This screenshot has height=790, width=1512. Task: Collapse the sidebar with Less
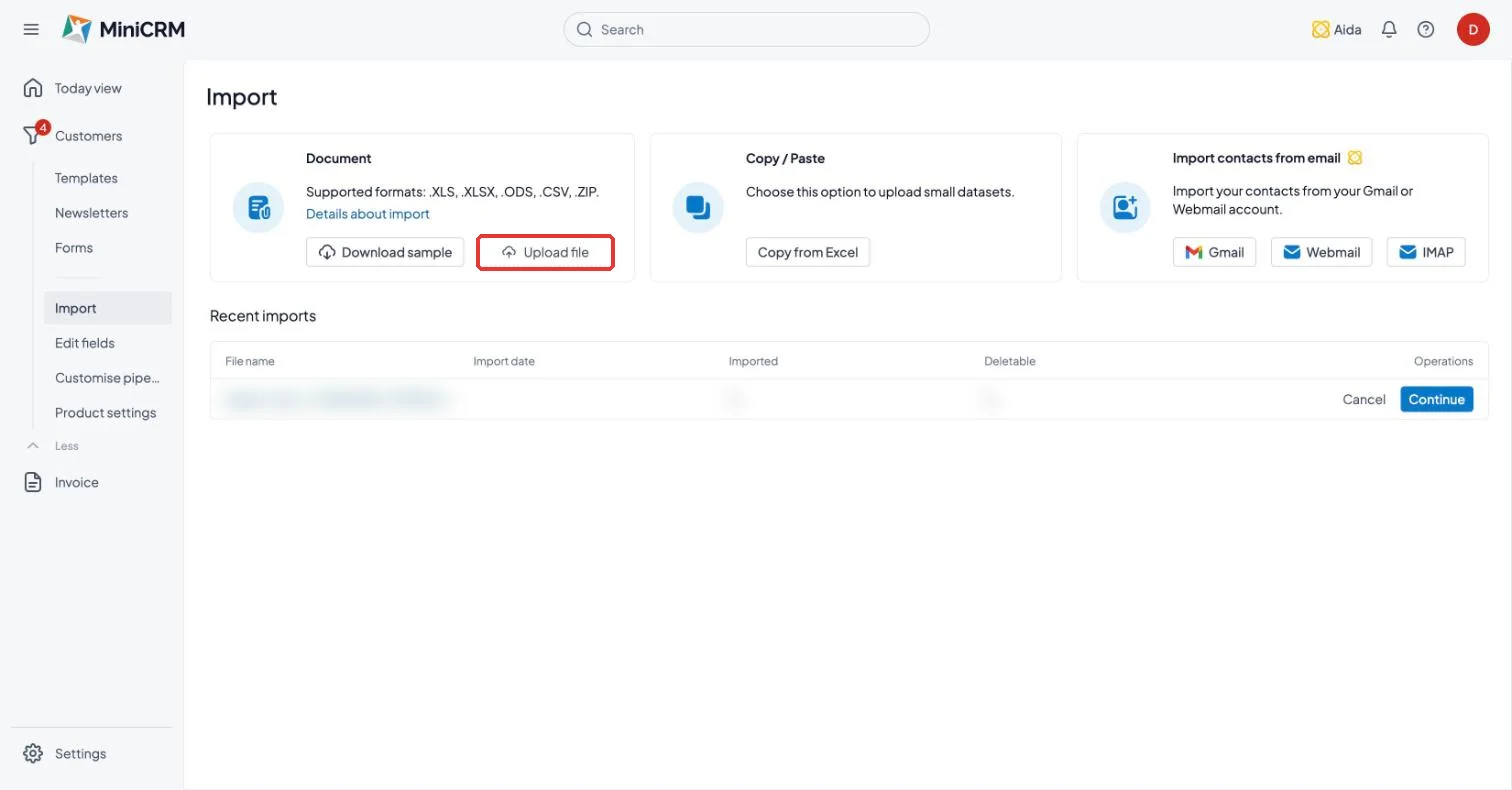(53, 446)
